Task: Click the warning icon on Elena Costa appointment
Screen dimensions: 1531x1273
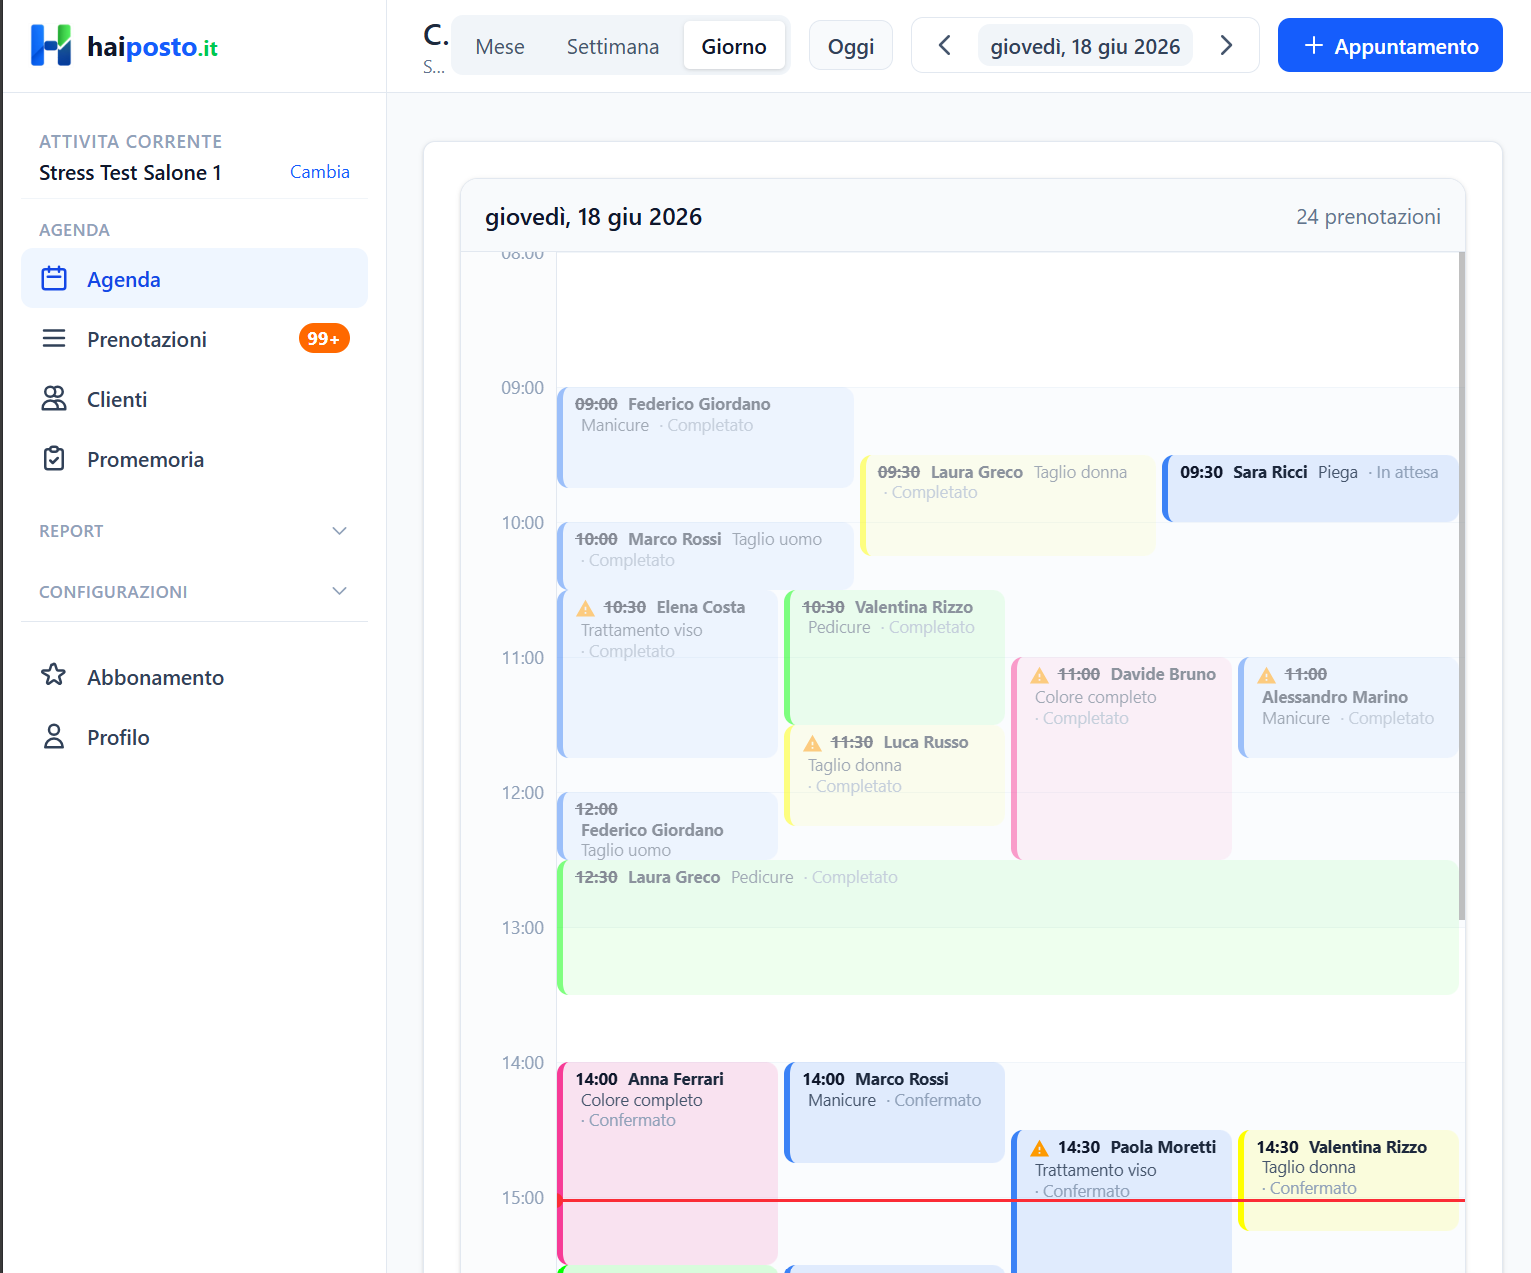Action: [x=586, y=608]
